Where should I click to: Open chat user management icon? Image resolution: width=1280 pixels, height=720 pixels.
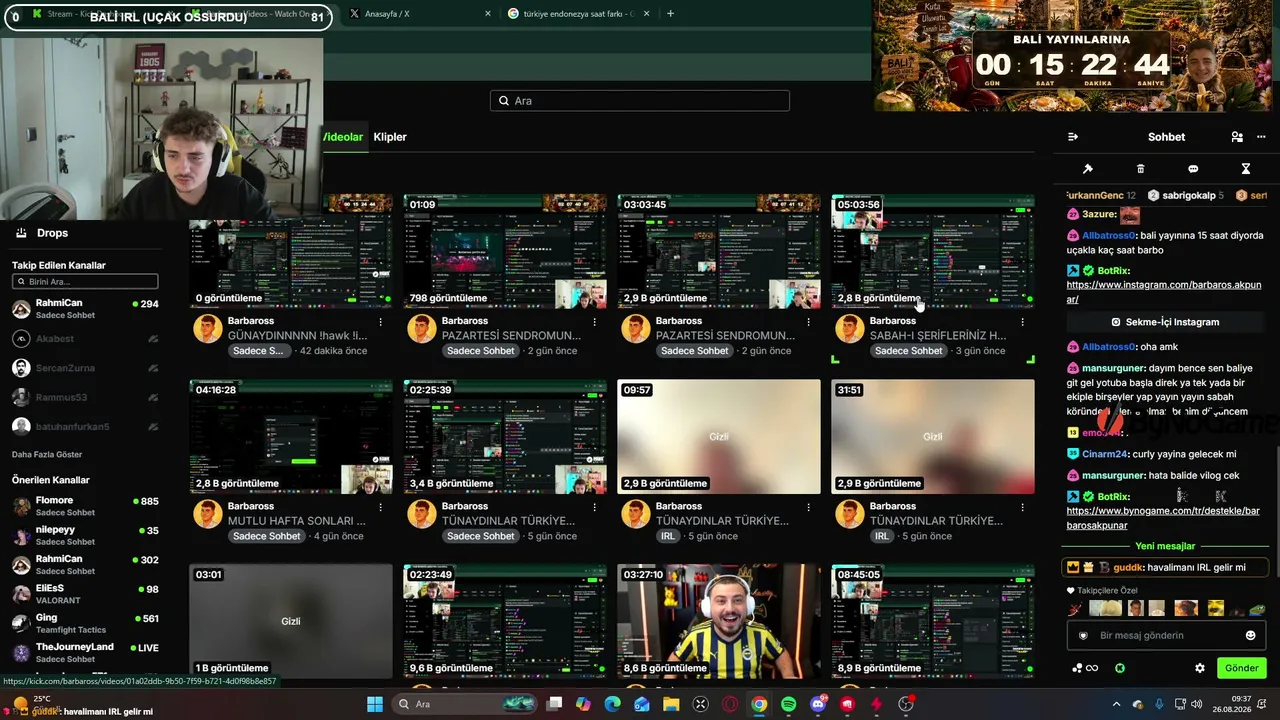point(1237,137)
